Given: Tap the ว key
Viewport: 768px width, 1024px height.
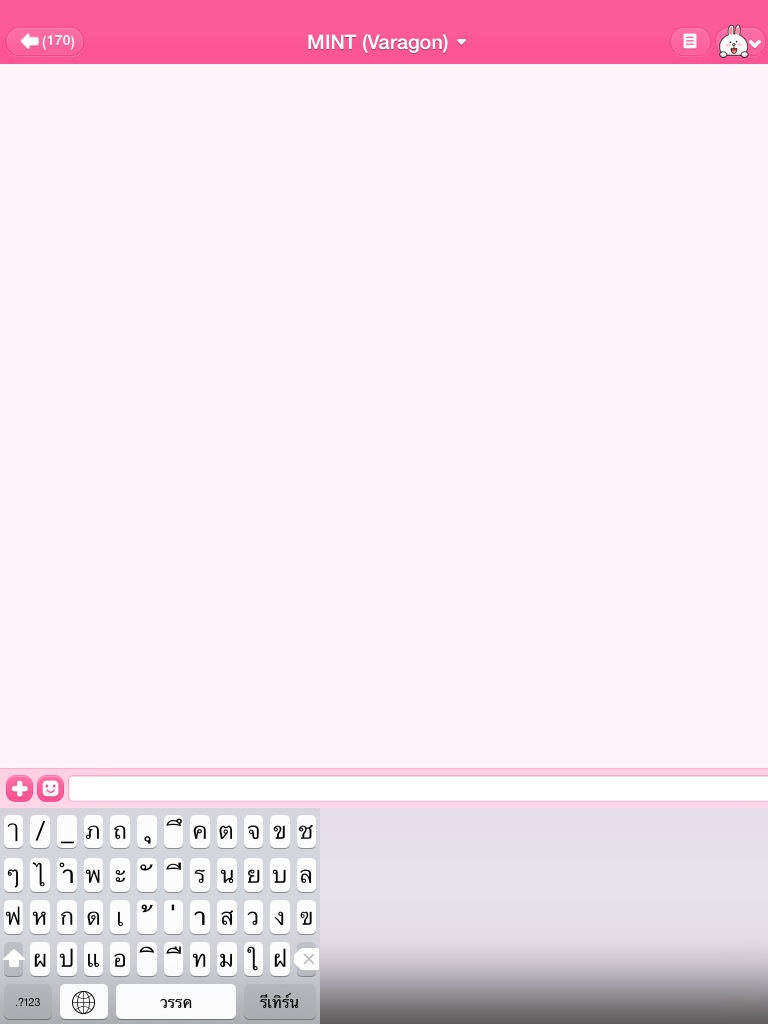Looking at the screenshot, I should click(253, 917).
